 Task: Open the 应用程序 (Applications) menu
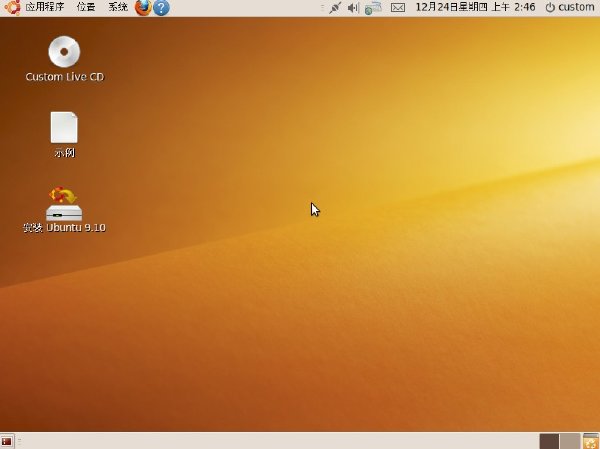(45, 7)
